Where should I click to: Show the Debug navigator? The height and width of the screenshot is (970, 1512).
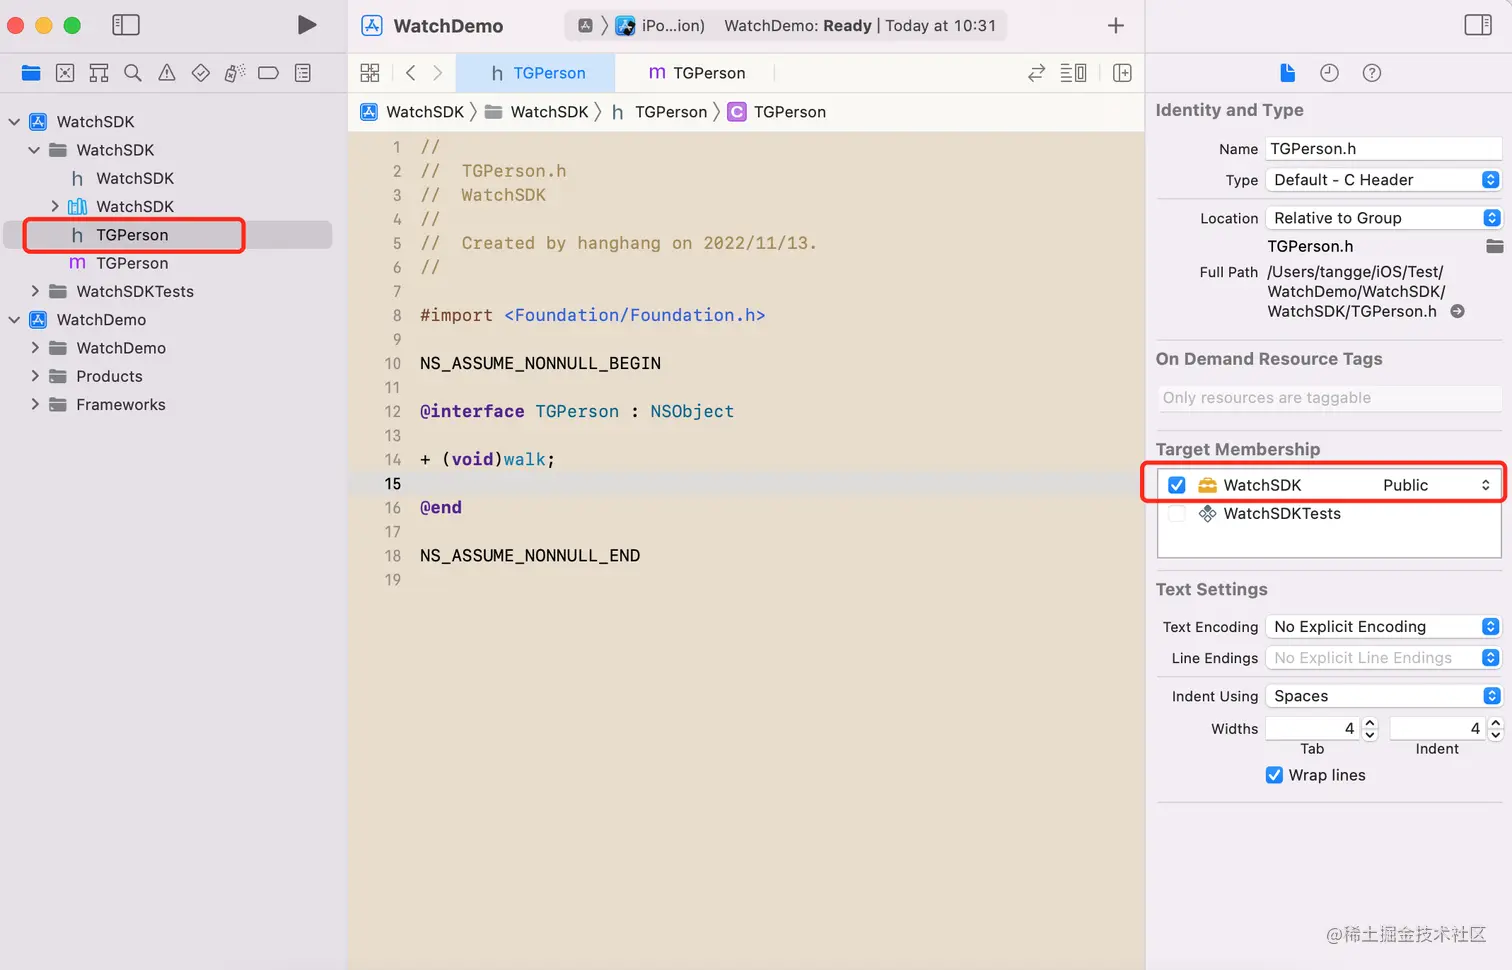point(235,73)
